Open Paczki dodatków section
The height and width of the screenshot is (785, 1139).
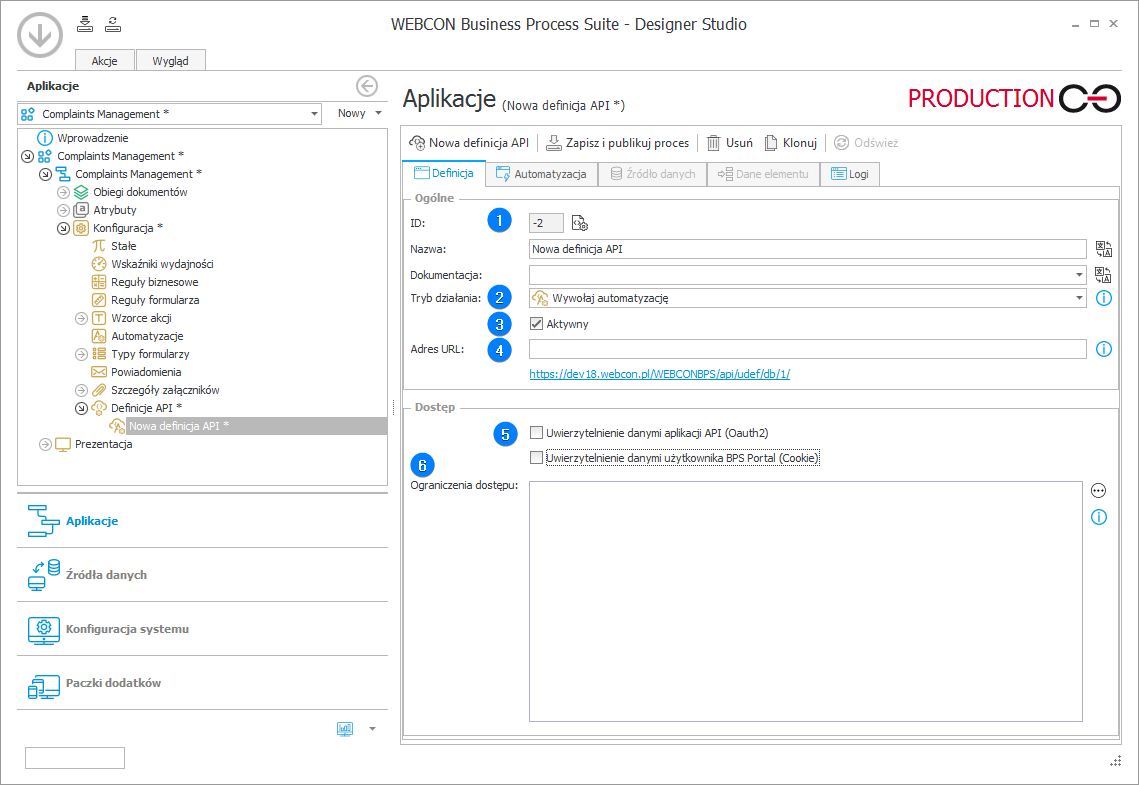(x=202, y=683)
